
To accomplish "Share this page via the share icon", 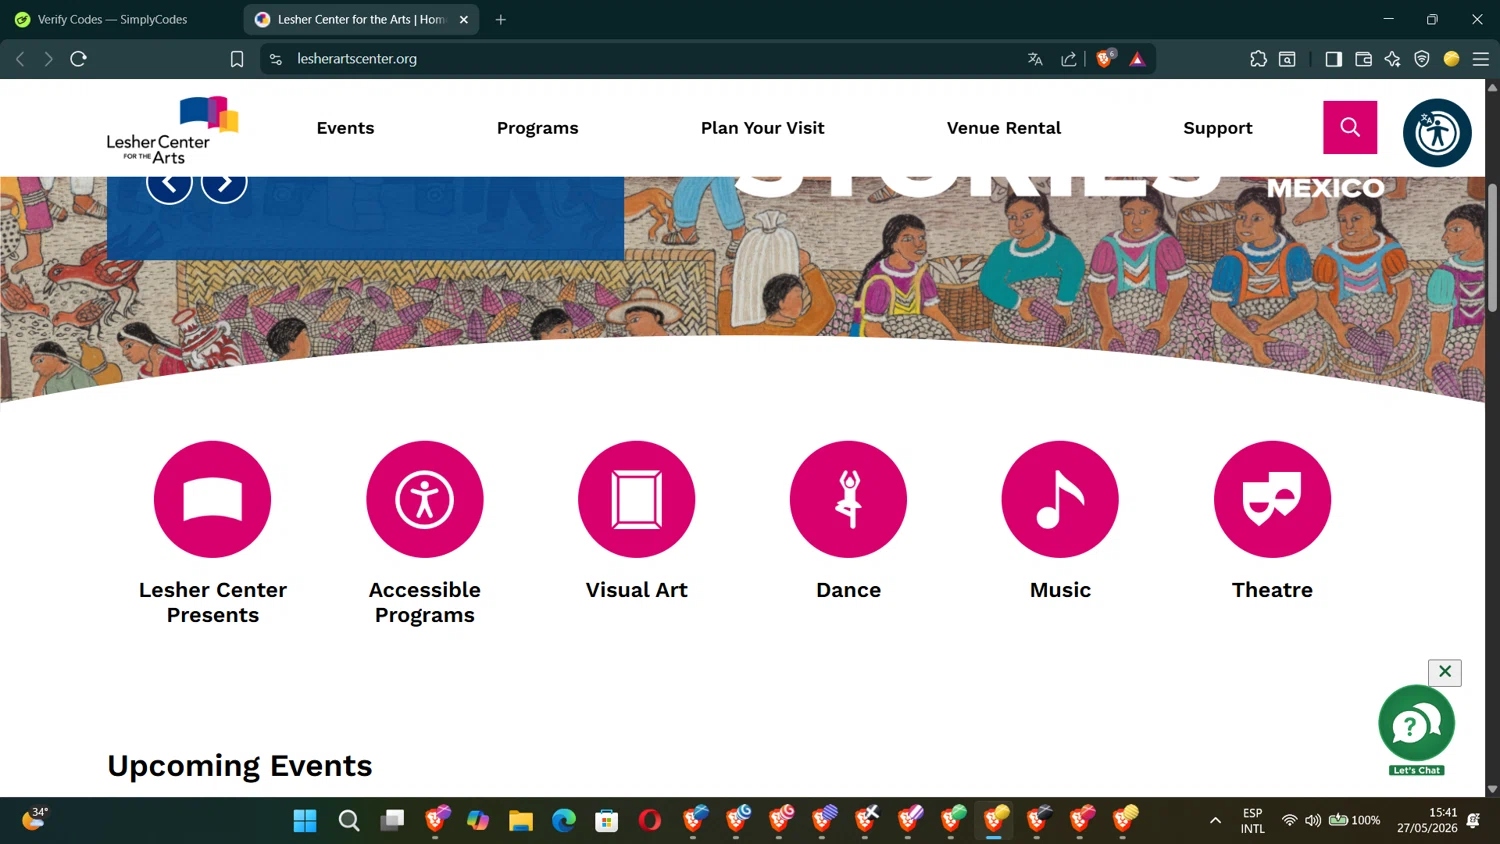I will (x=1068, y=59).
